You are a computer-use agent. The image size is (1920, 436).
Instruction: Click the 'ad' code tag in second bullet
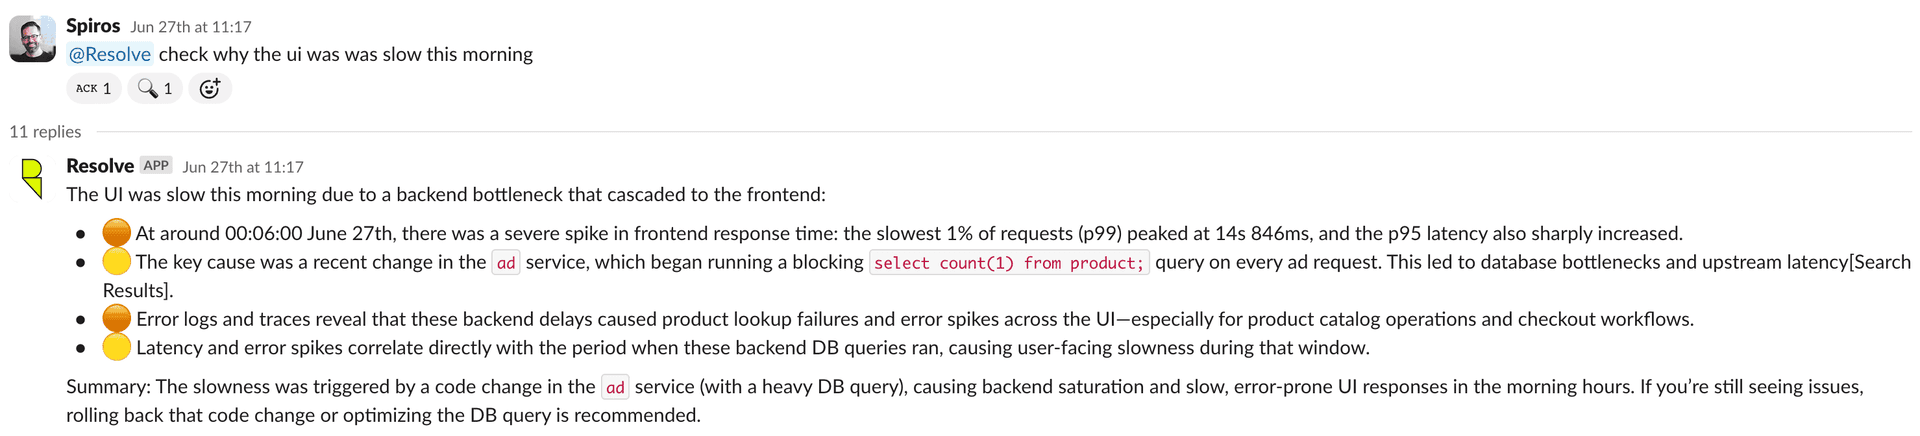(506, 263)
